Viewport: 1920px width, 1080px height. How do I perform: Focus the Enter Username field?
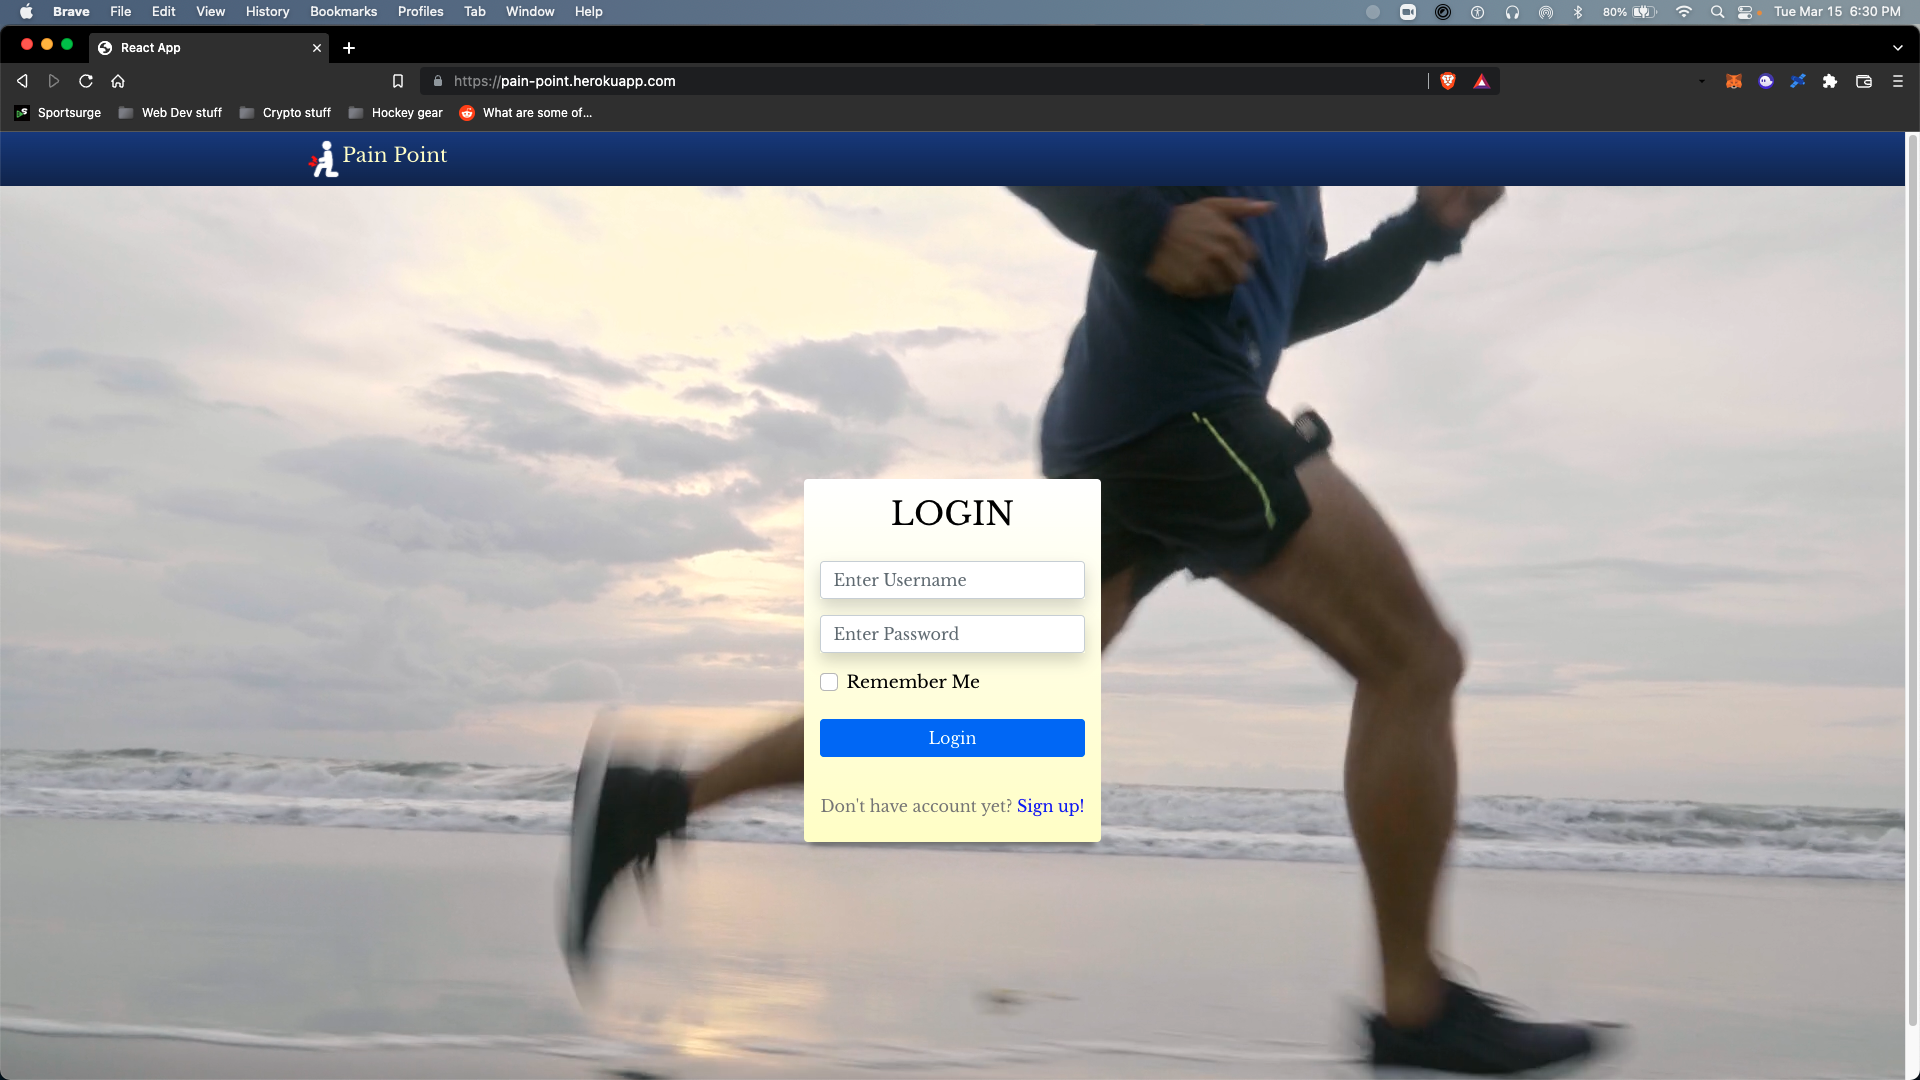coord(951,580)
